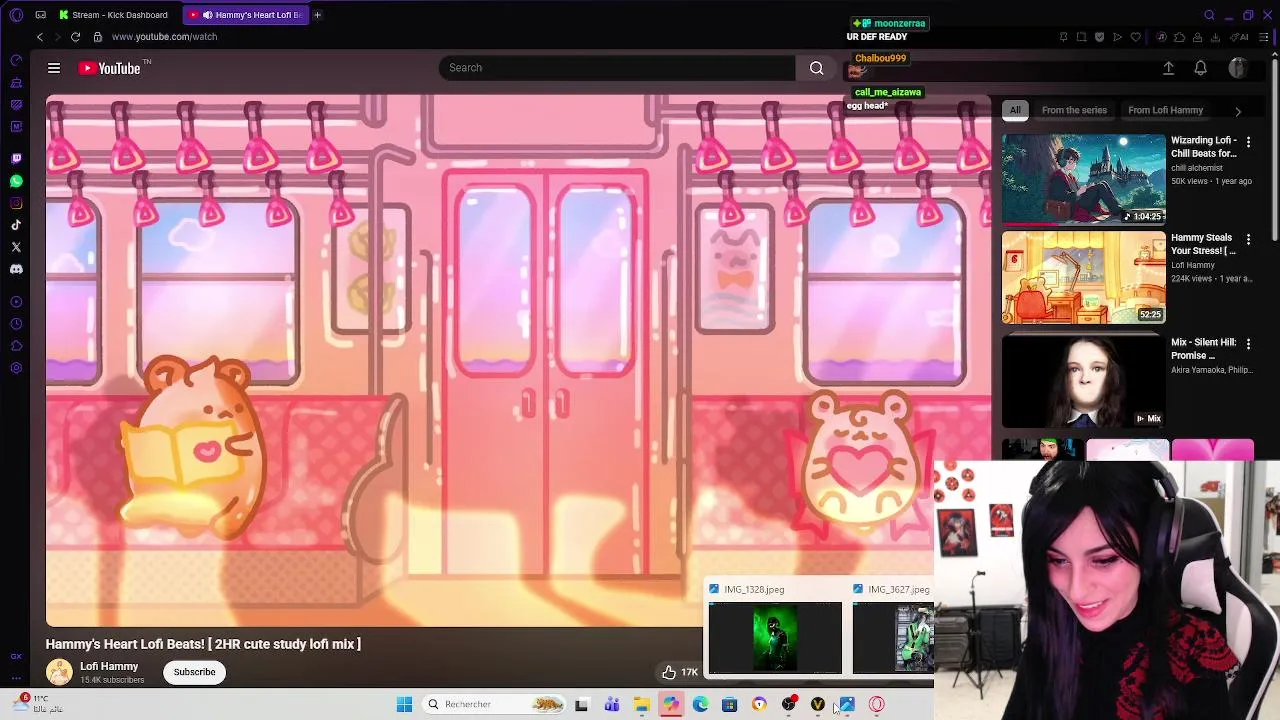The width and height of the screenshot is (1280, 720).
Task: Click the Mix - Silent Hill title
Action: click(x=1204, y=349)
